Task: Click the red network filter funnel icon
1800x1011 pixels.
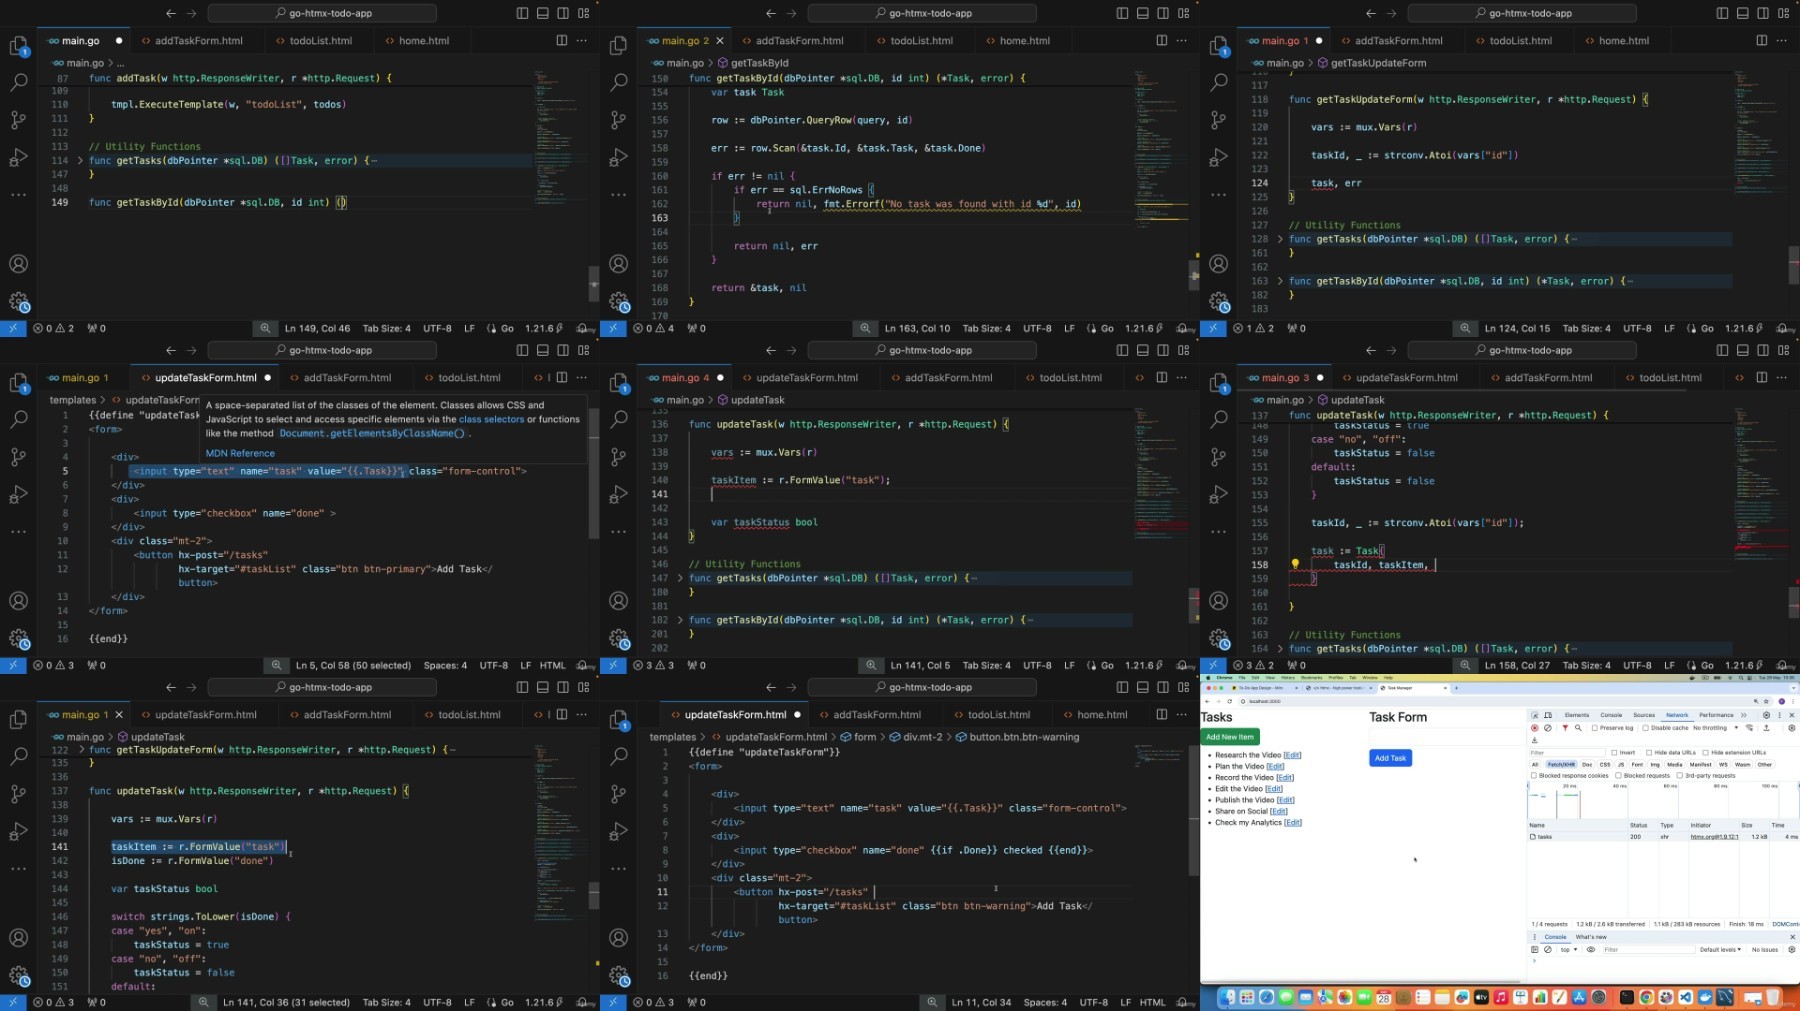Action: pyautogui.click(x=1565, y=728)
